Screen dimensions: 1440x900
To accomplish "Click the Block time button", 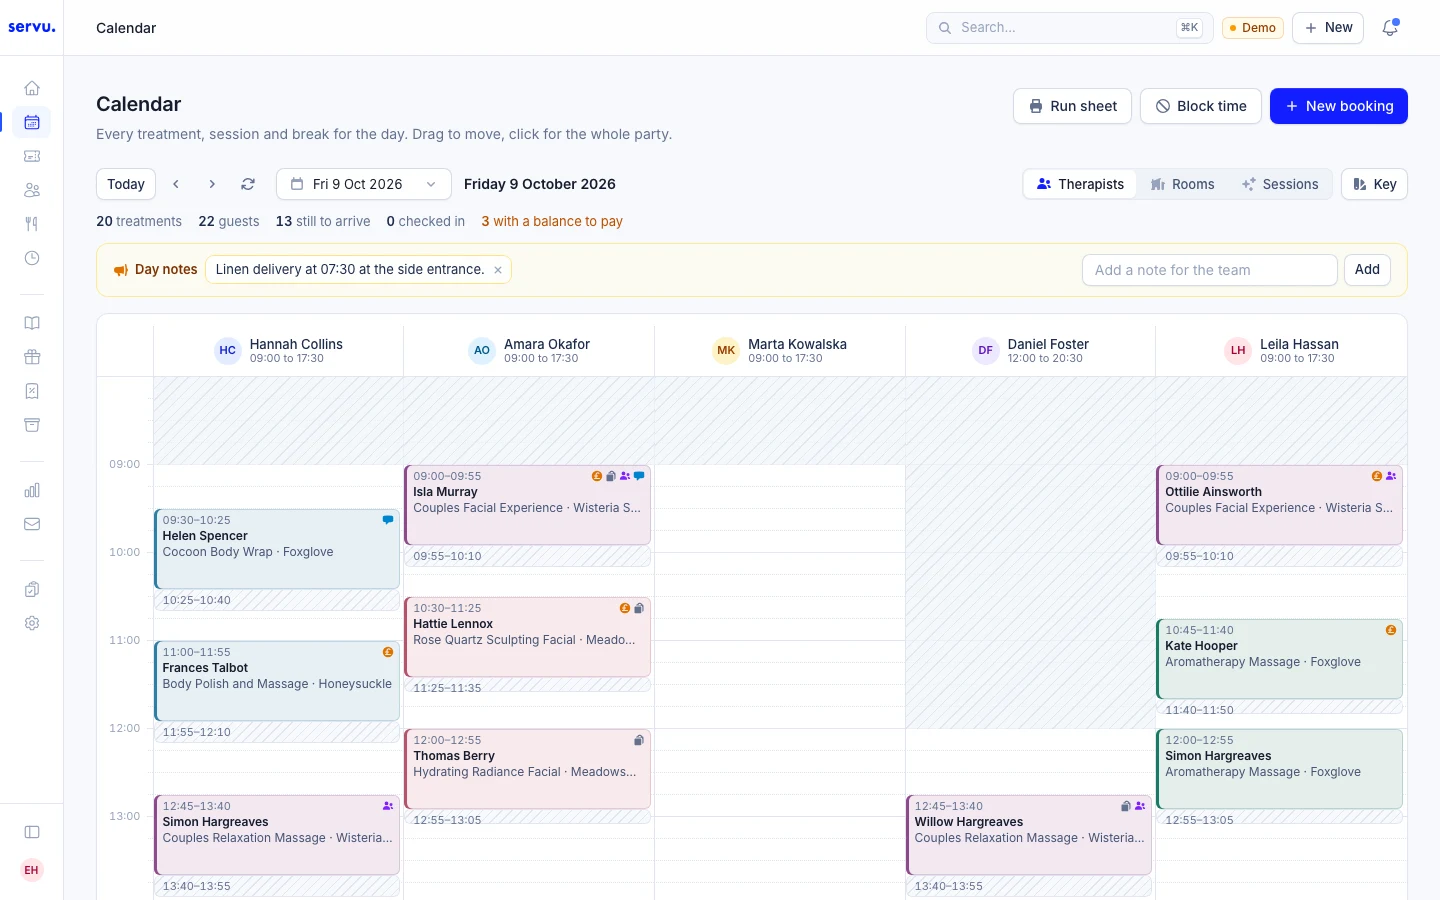I will point(1201,106).
